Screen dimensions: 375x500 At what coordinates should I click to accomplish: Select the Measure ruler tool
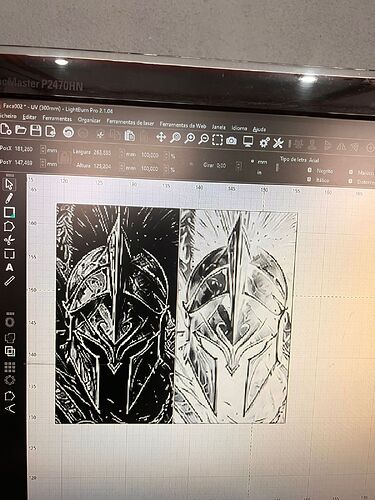(x=9, y=281)
